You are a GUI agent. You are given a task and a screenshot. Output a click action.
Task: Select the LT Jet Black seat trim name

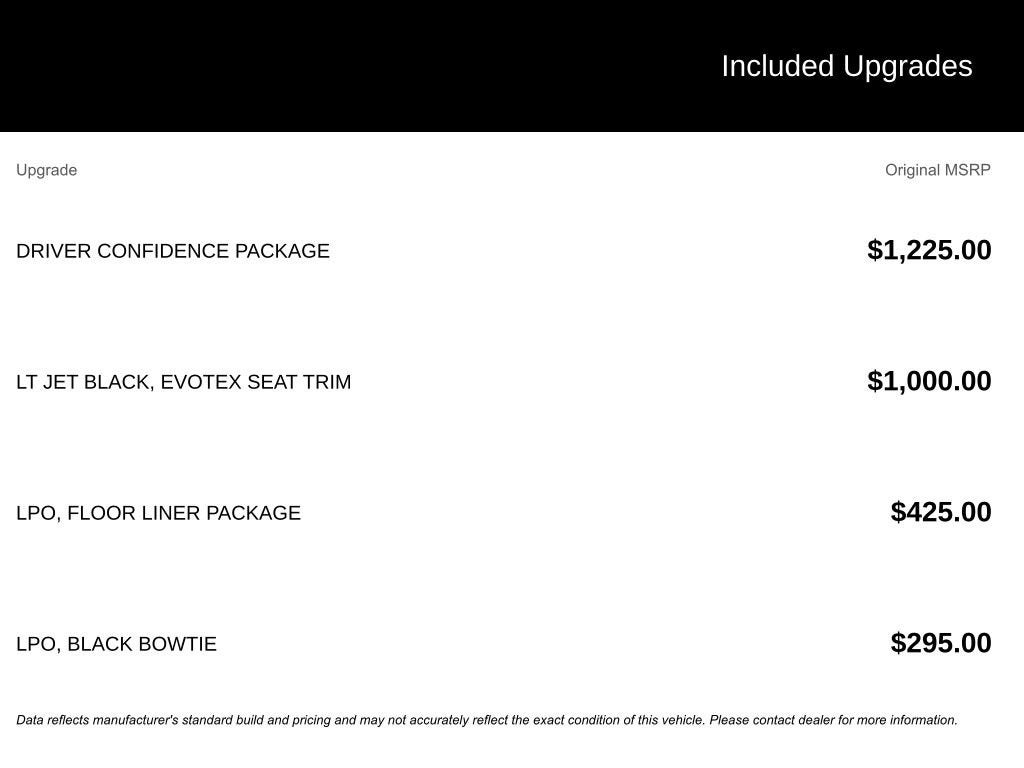point(183,382)
